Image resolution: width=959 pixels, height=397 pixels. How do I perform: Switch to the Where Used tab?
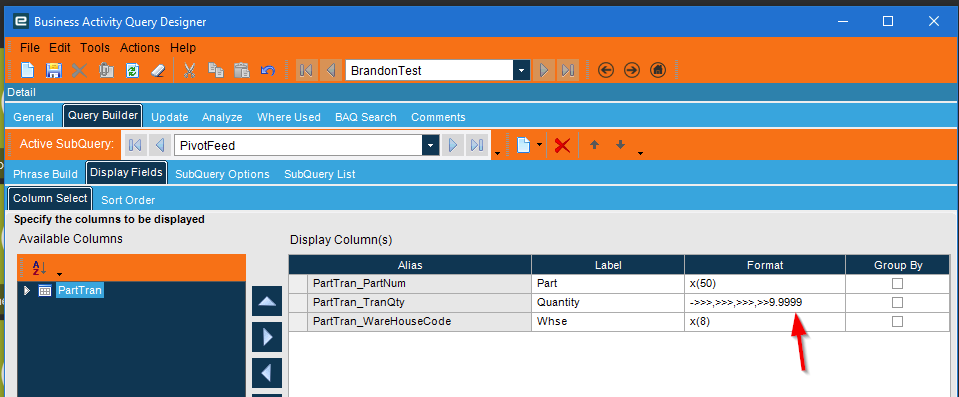click(289, 117)
